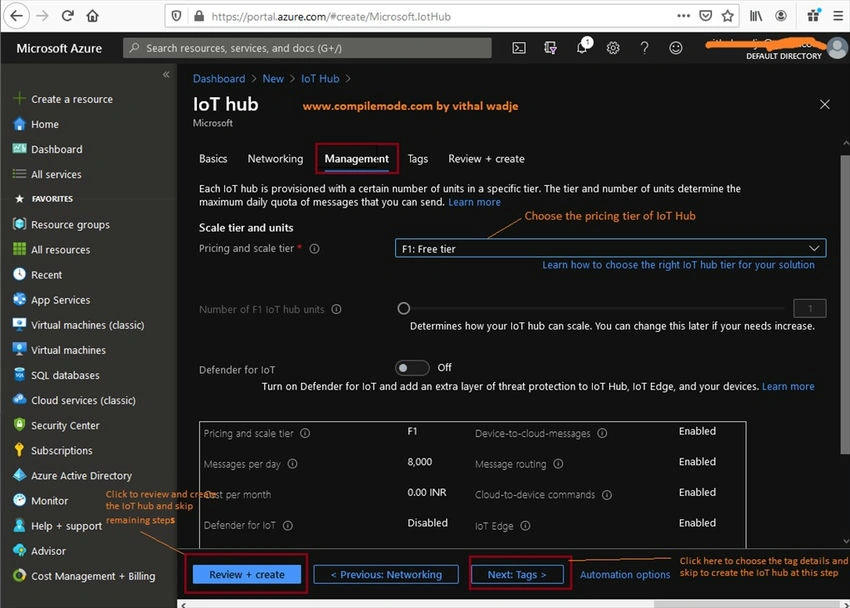
Task: Open the feedback smiley icon
Action: [675, 48]
